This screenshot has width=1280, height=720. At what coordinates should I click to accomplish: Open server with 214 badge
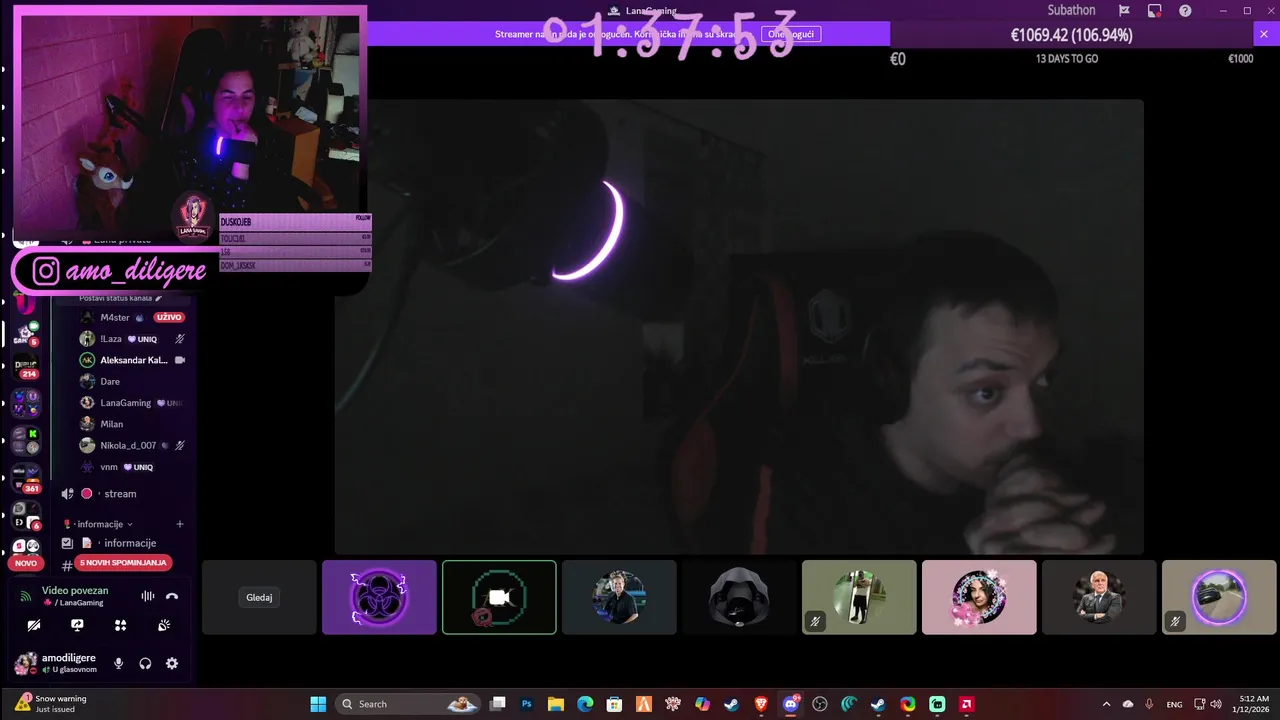26,368
